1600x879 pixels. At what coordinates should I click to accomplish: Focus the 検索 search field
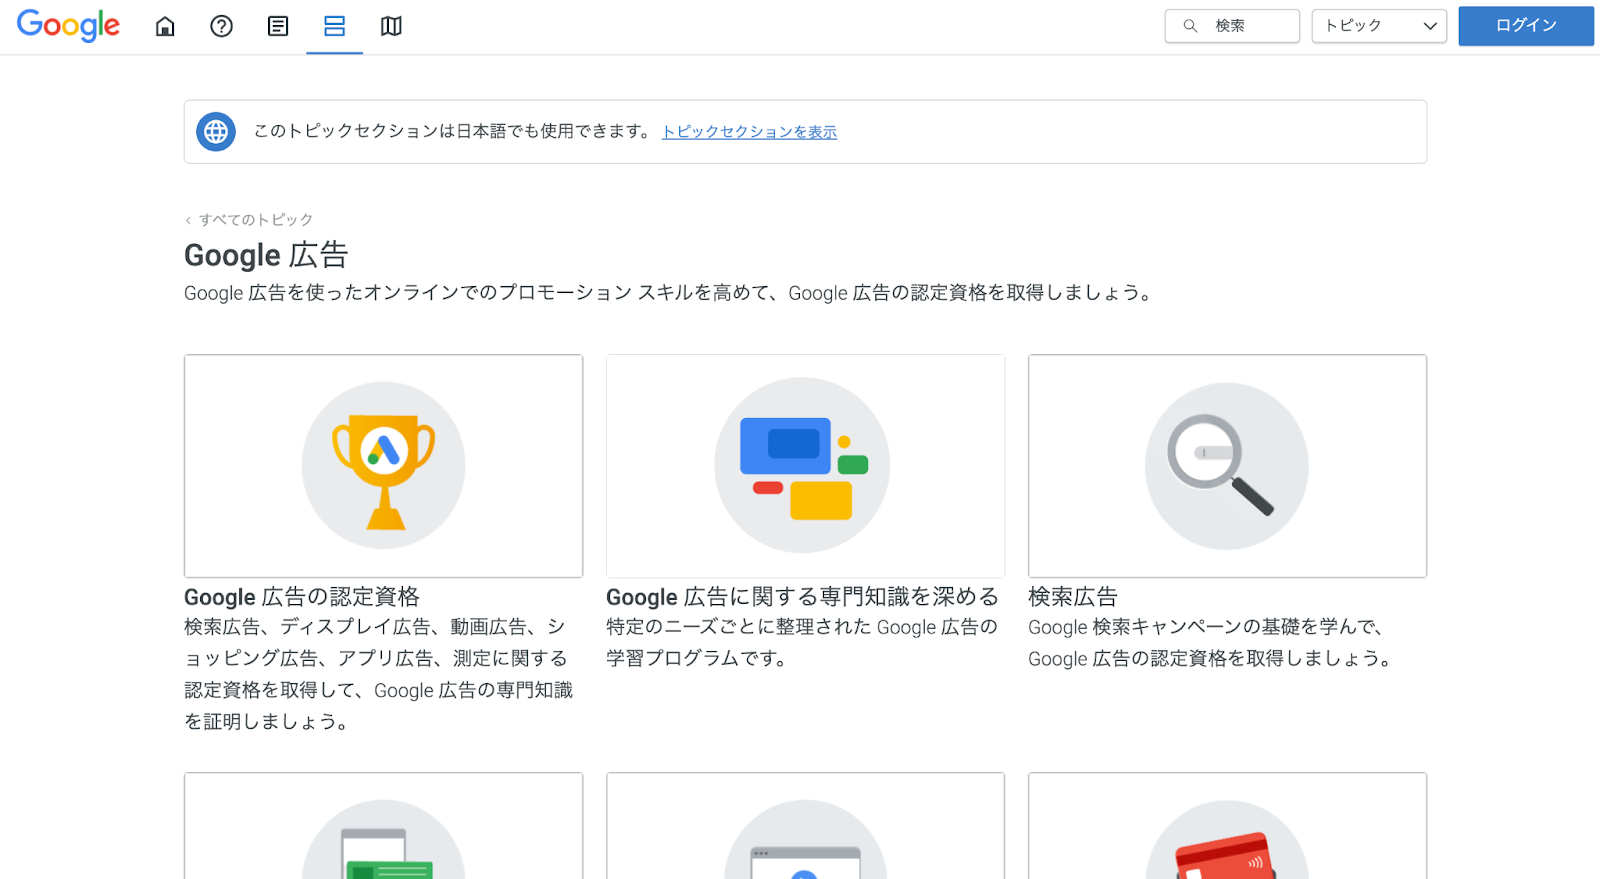[1232, 26]
